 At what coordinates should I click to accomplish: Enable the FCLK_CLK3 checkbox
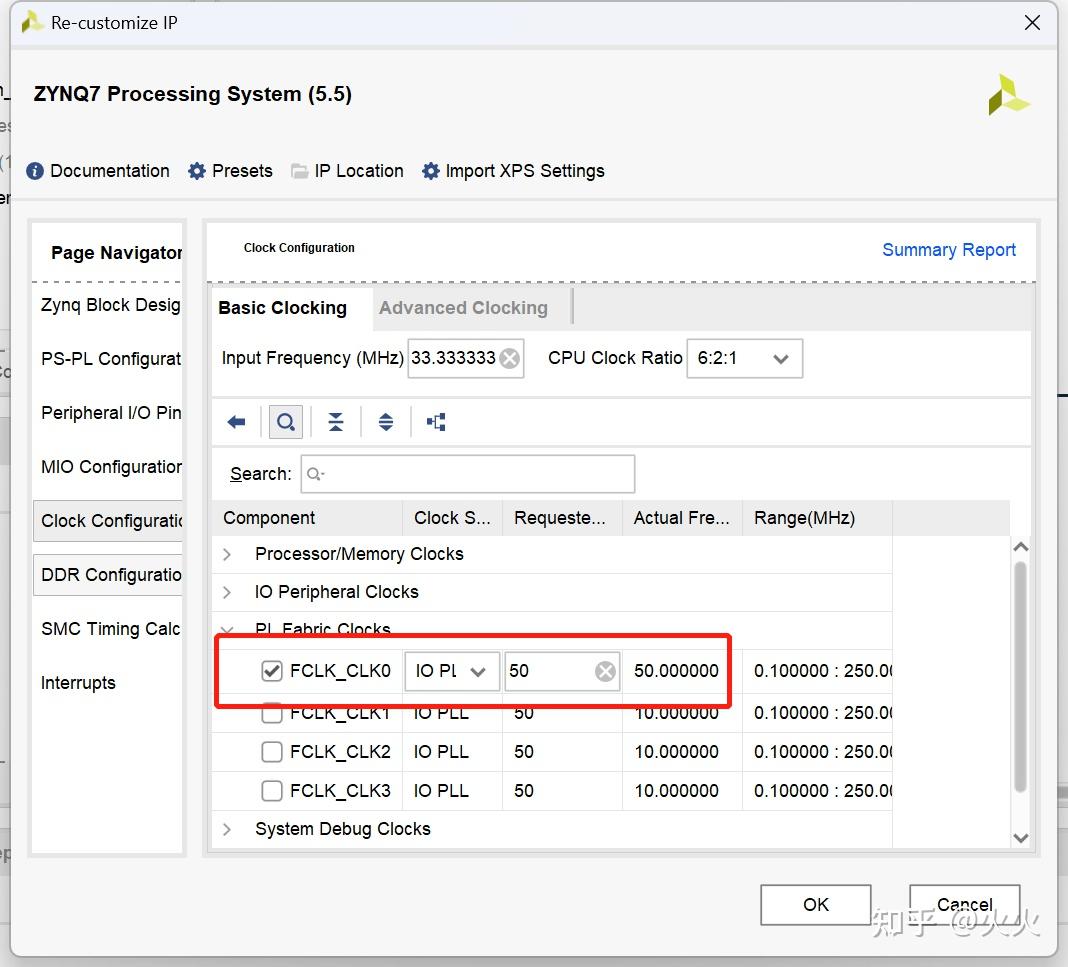tap(271, 791)
